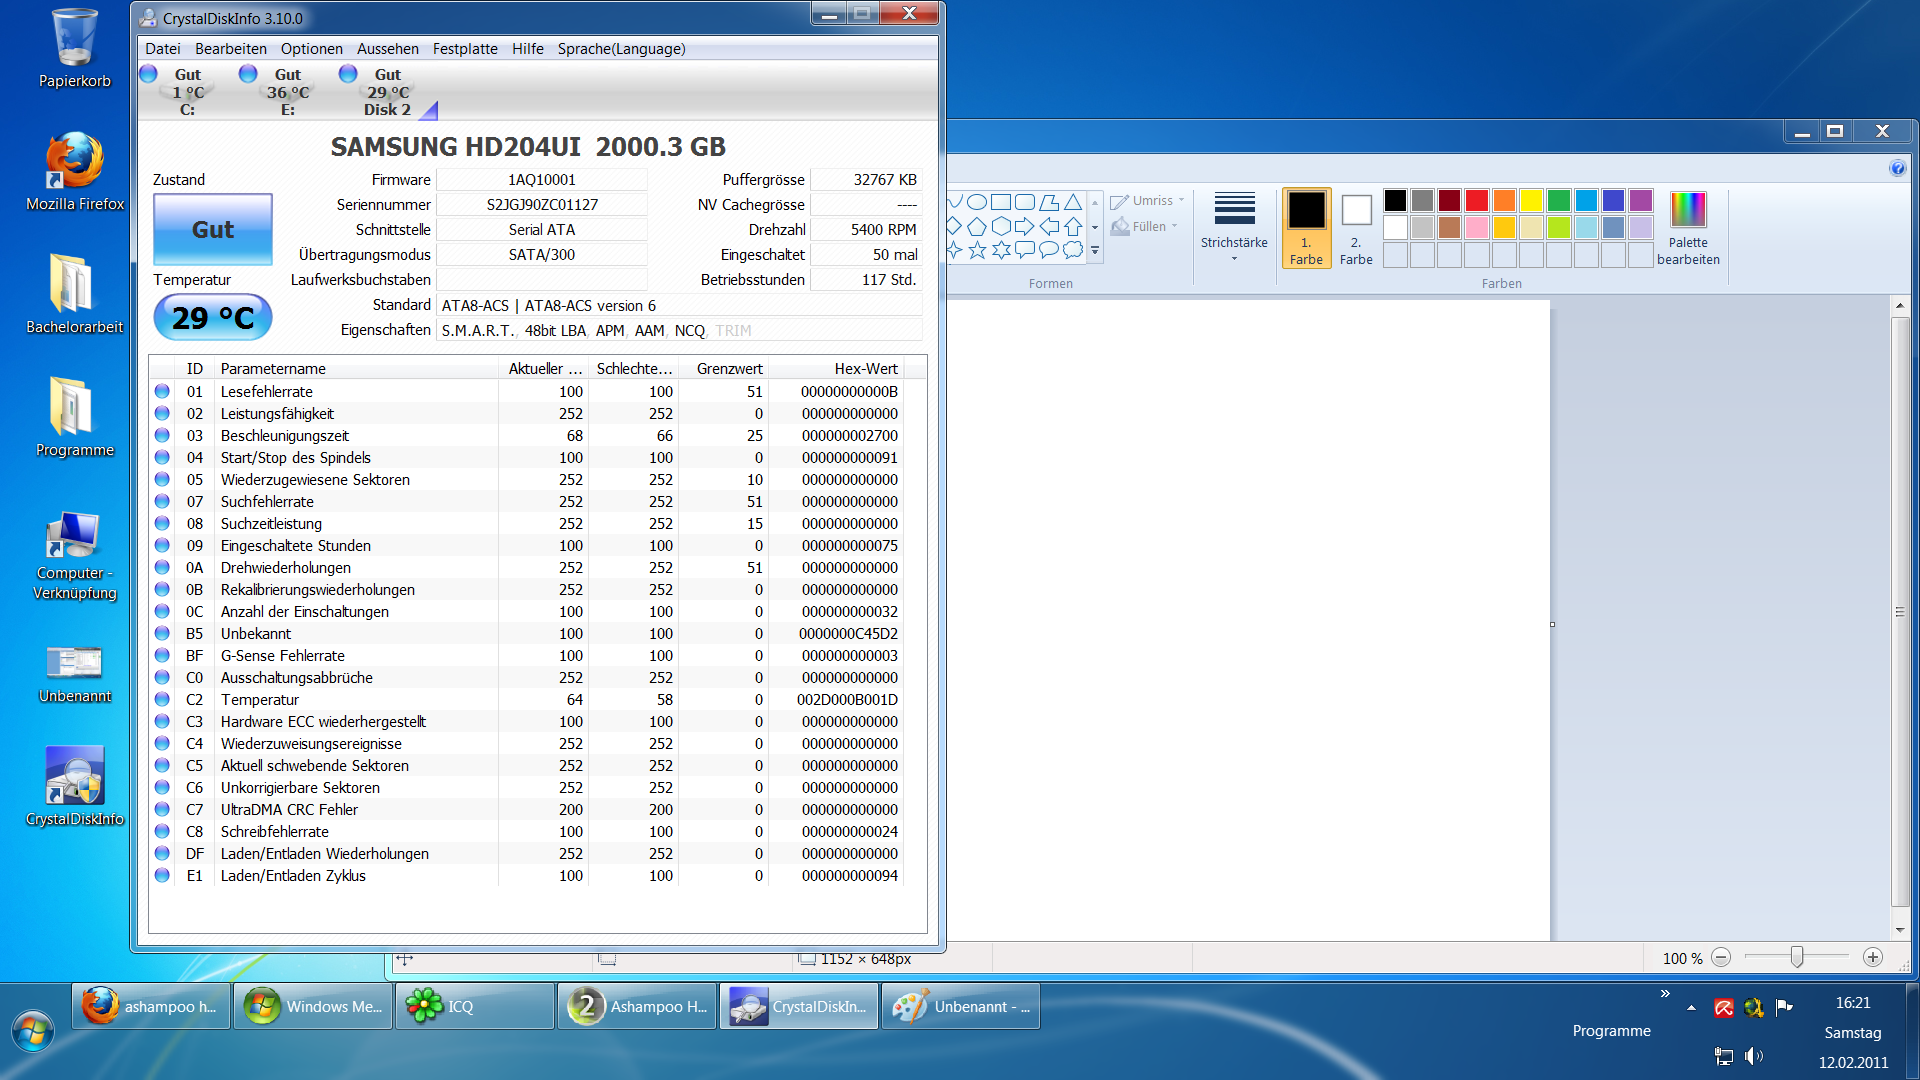This screenshot has width=1920, height=1080.
Task: Open ICQ from the taskbar
Action: tap(475, 1006)
